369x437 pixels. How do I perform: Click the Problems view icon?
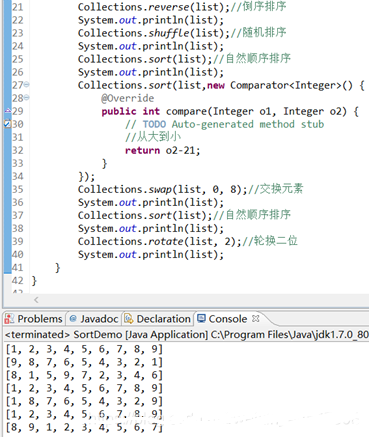[x=9, y=319]
